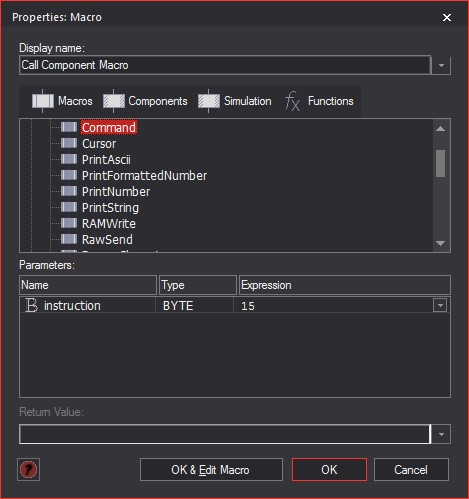The height and width of the screenshot is (499, 469).
Task: Open the Functions tab
Action: (x=319, y=101)
